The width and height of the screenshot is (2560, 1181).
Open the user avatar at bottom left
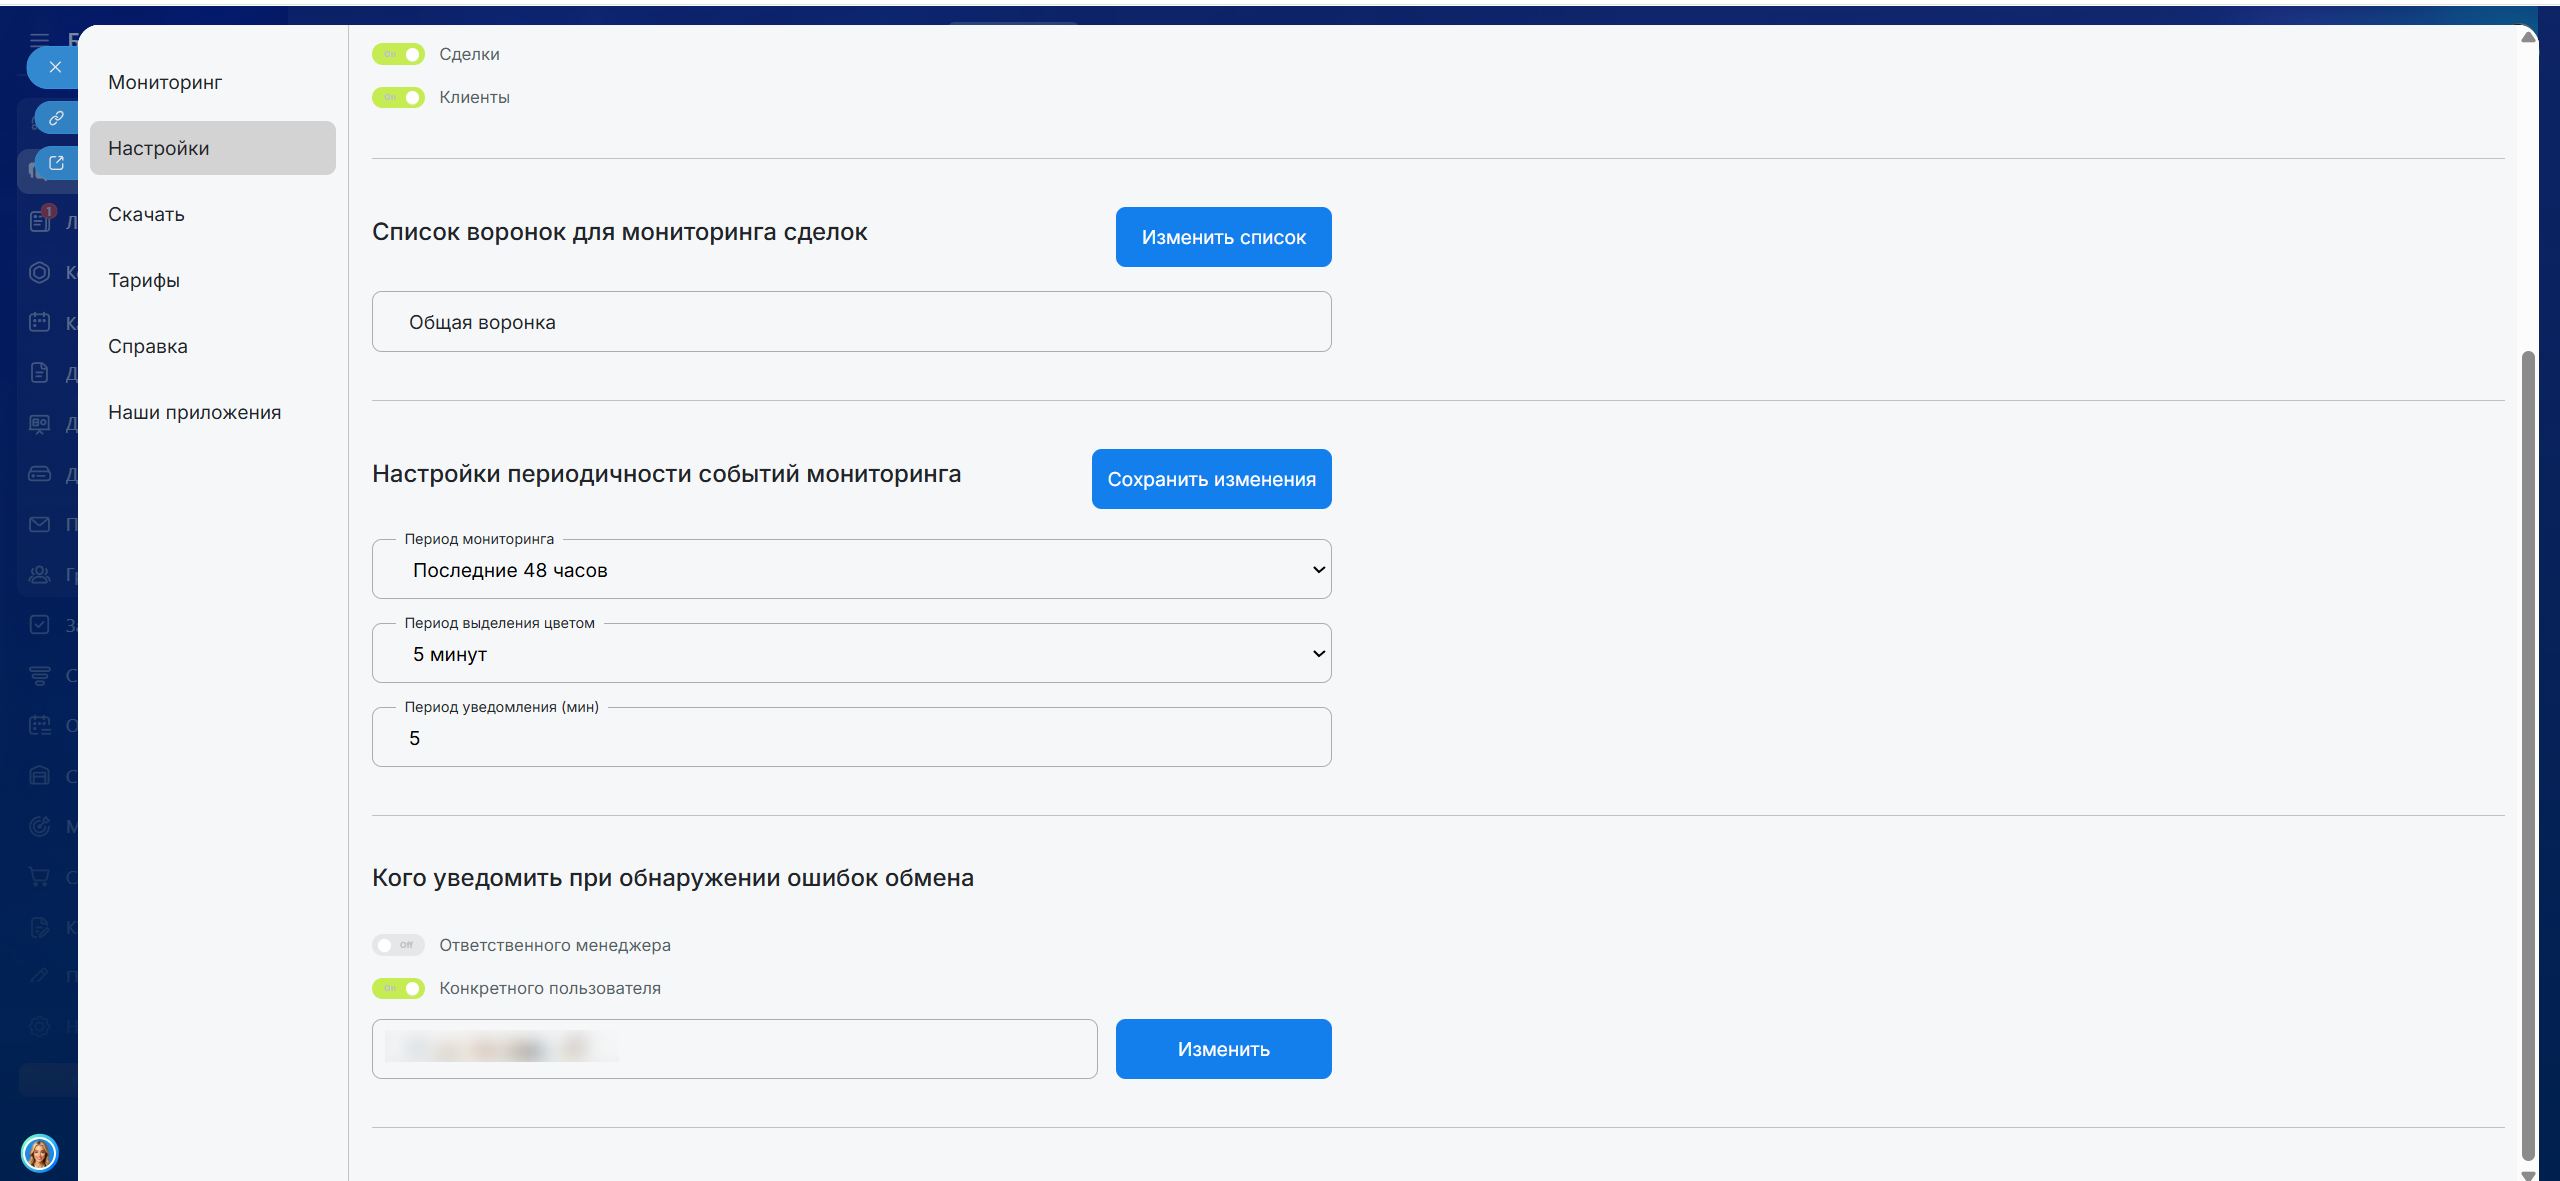39,1153
